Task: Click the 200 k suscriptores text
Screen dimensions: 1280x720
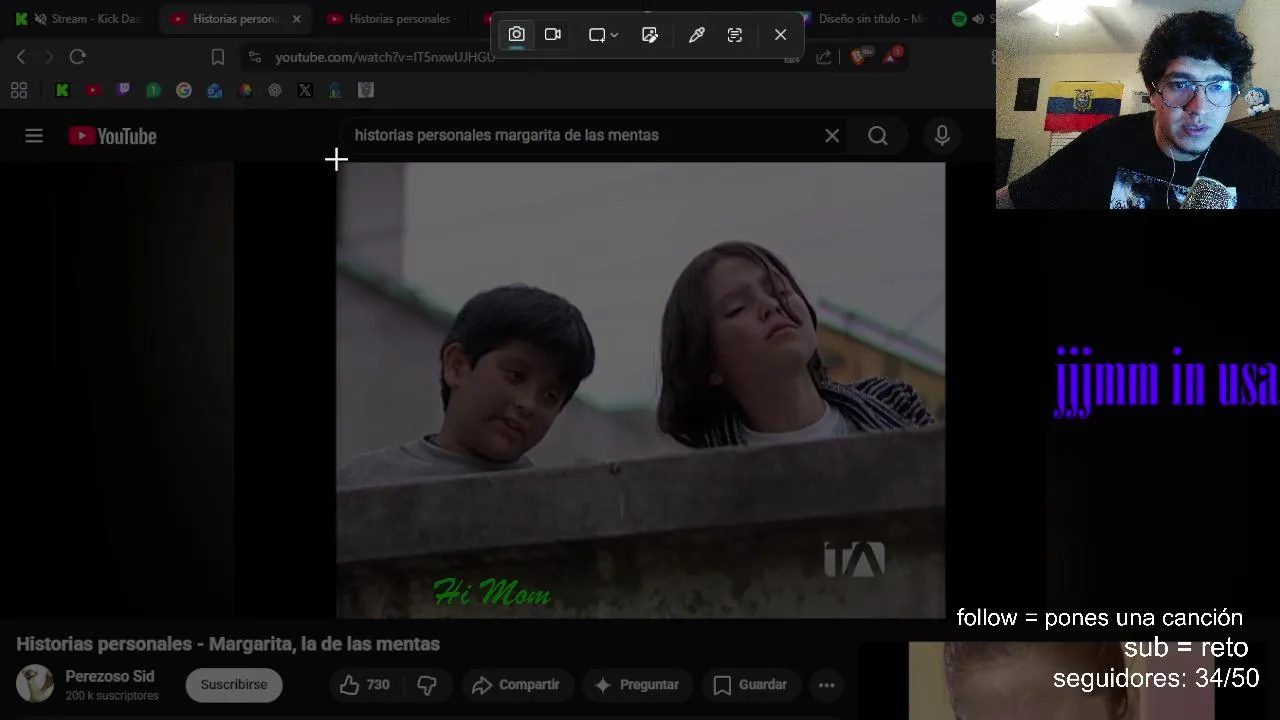Action: 112,696
